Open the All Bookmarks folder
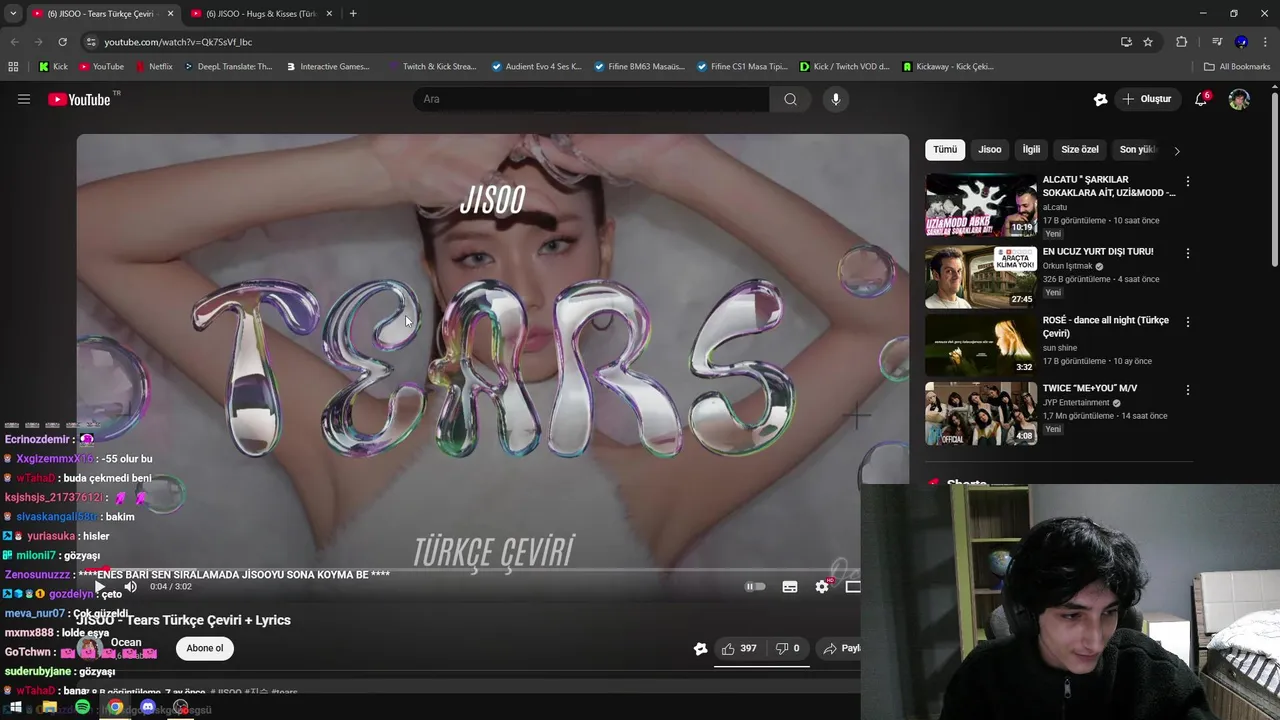 pyautogui.click(x=1237, y=67)
